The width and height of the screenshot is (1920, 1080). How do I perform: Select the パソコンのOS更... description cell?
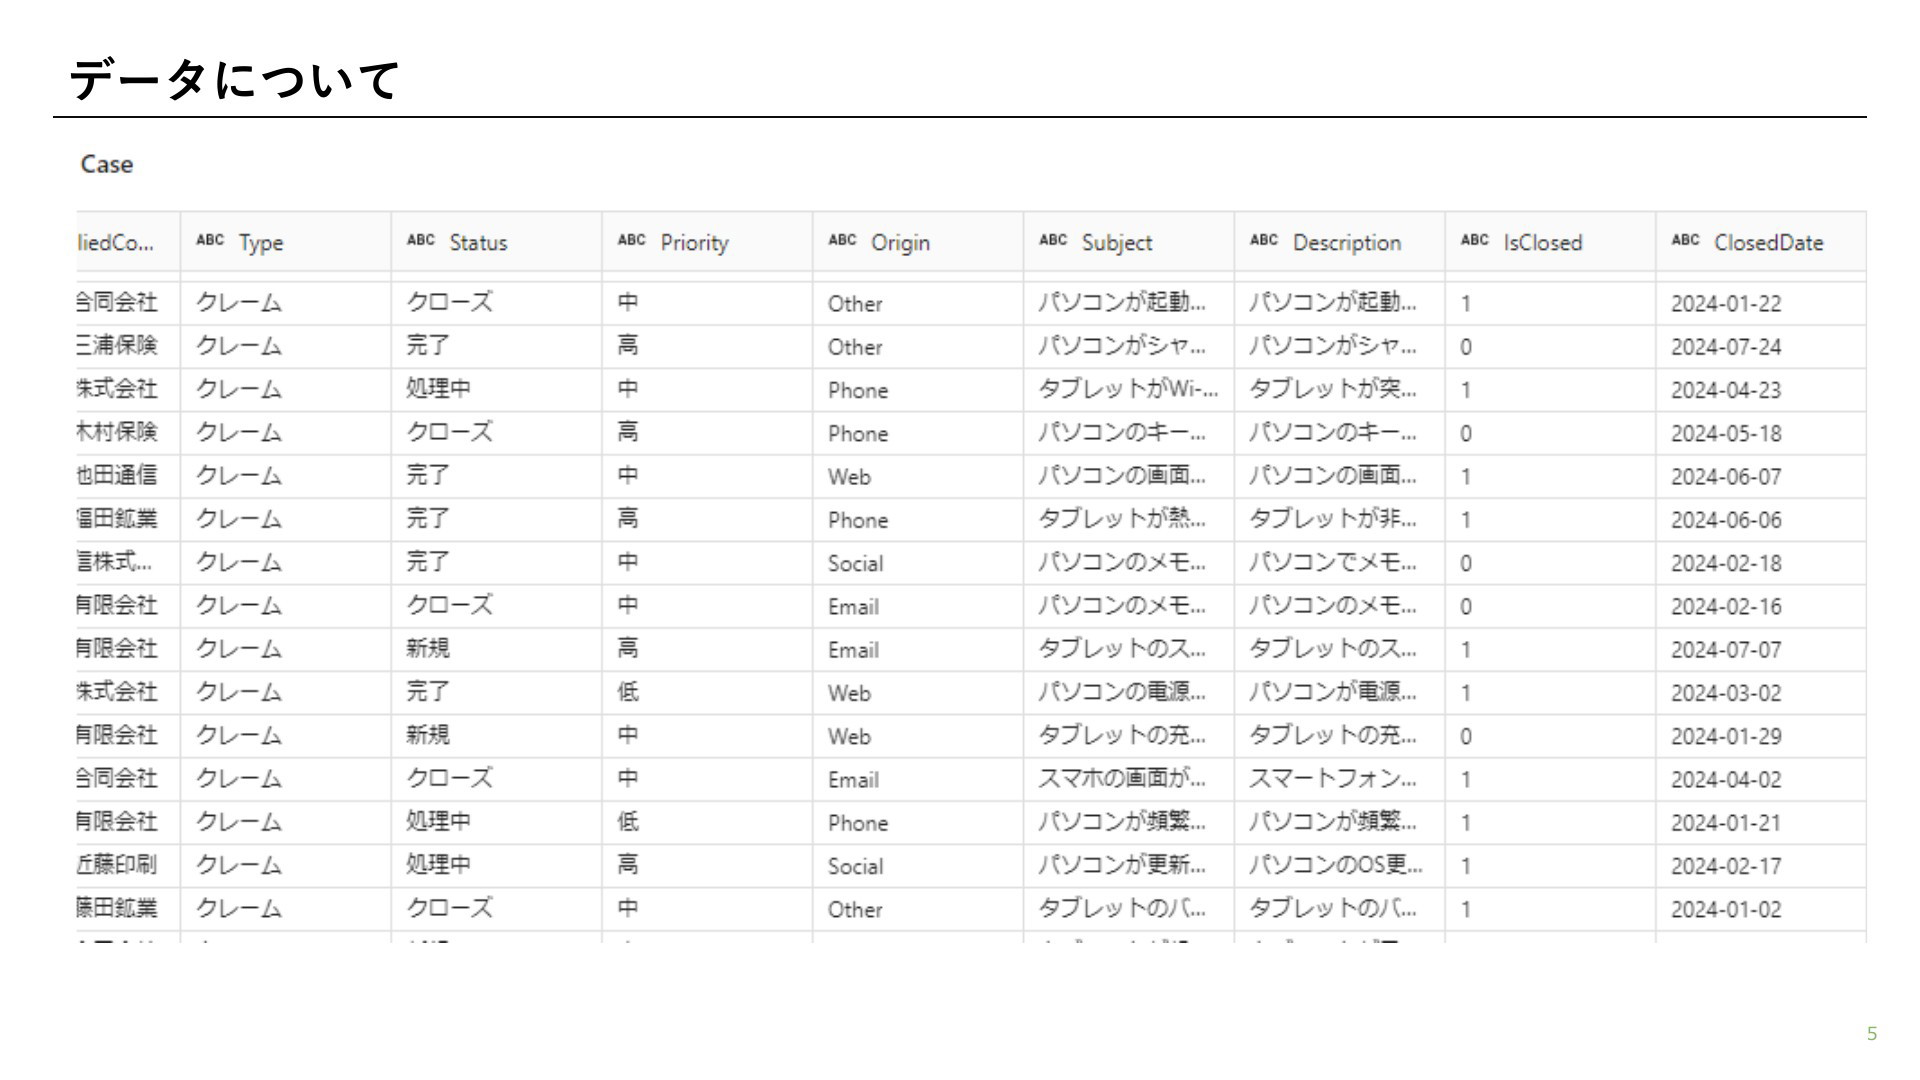[x=1334, y=866]
